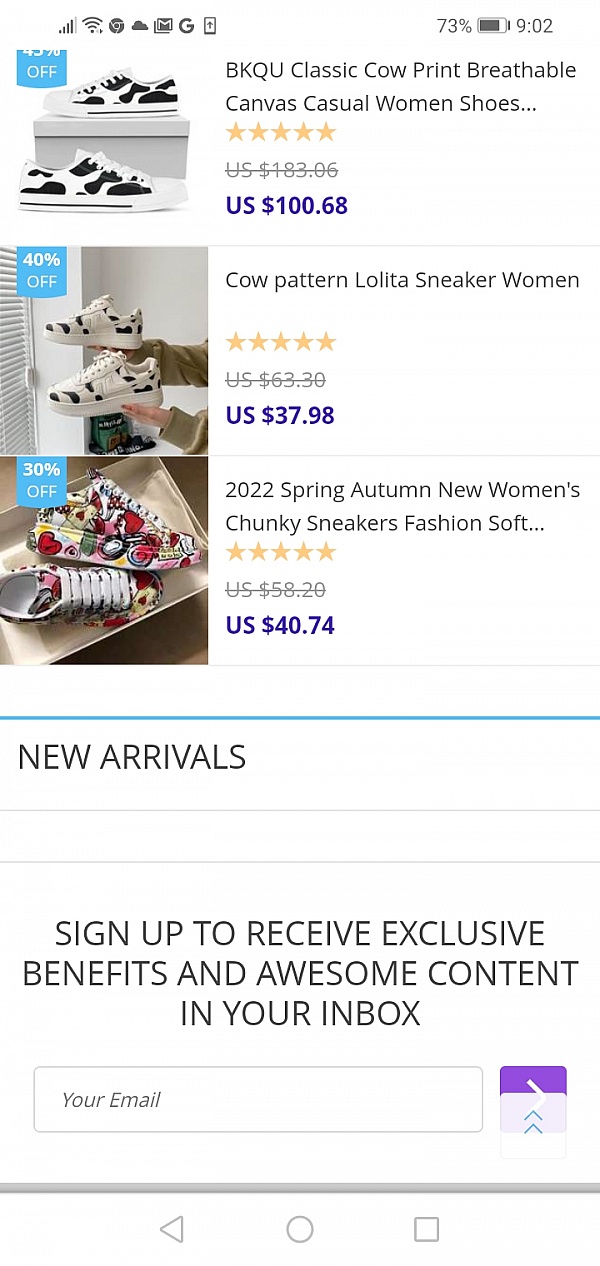Screen dimensions: 600x1266
Task: Open Cow pattern Lolita Sneaker Women link
Action: click(x=402, y=280)
